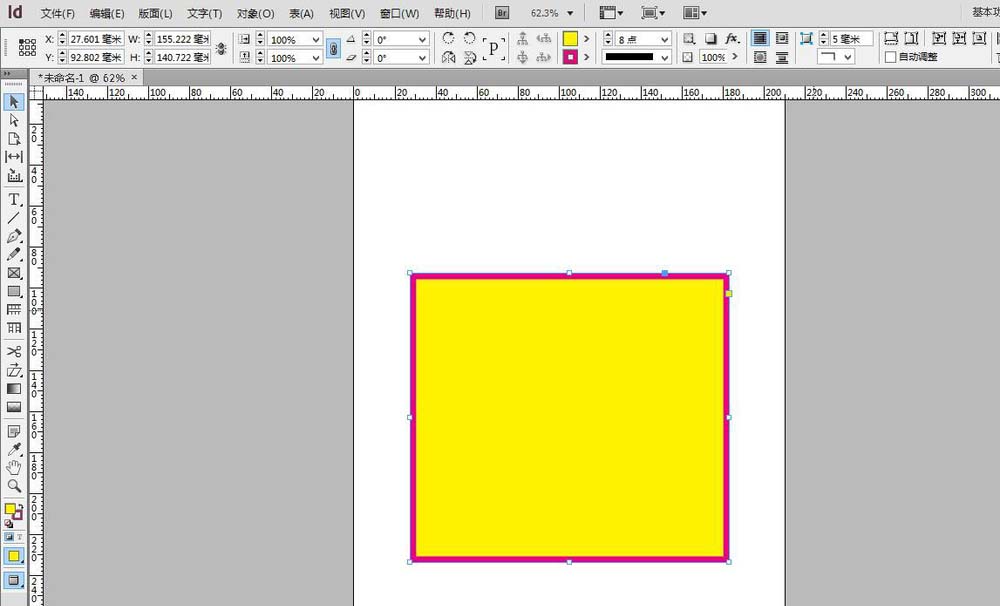Open the 表(A) menu

301,13
